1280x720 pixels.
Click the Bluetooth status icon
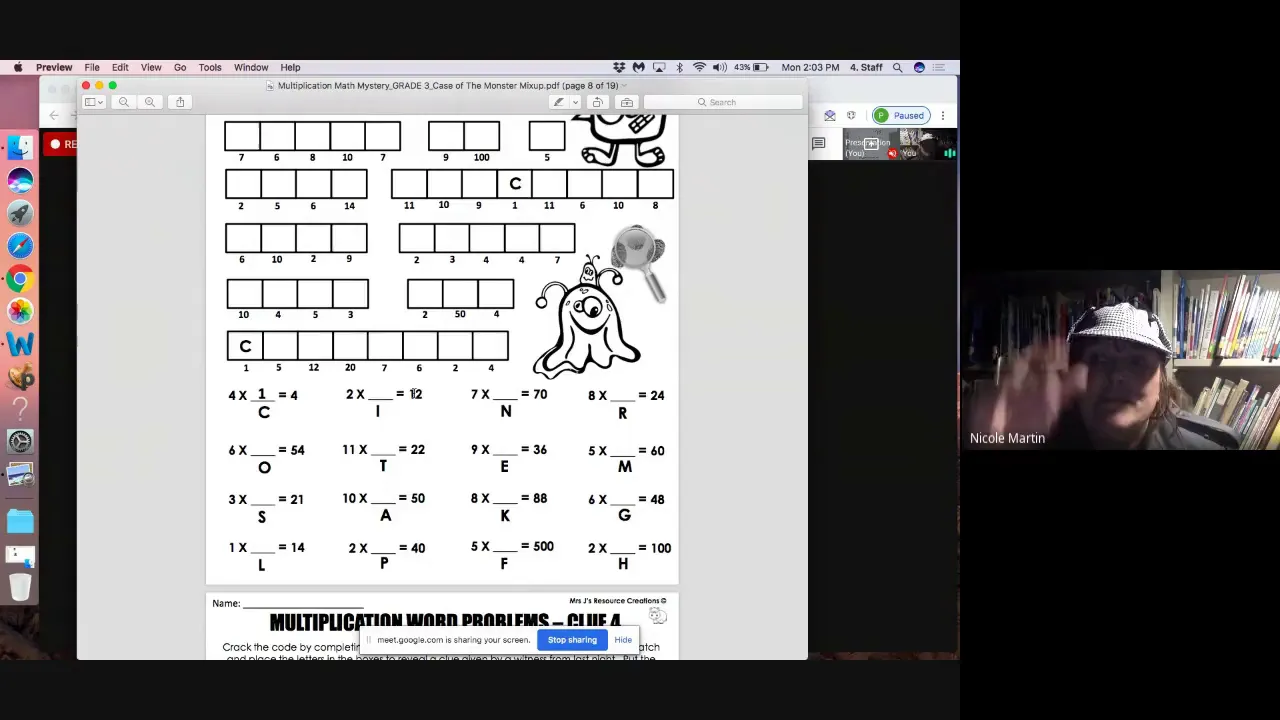[679, 67]
